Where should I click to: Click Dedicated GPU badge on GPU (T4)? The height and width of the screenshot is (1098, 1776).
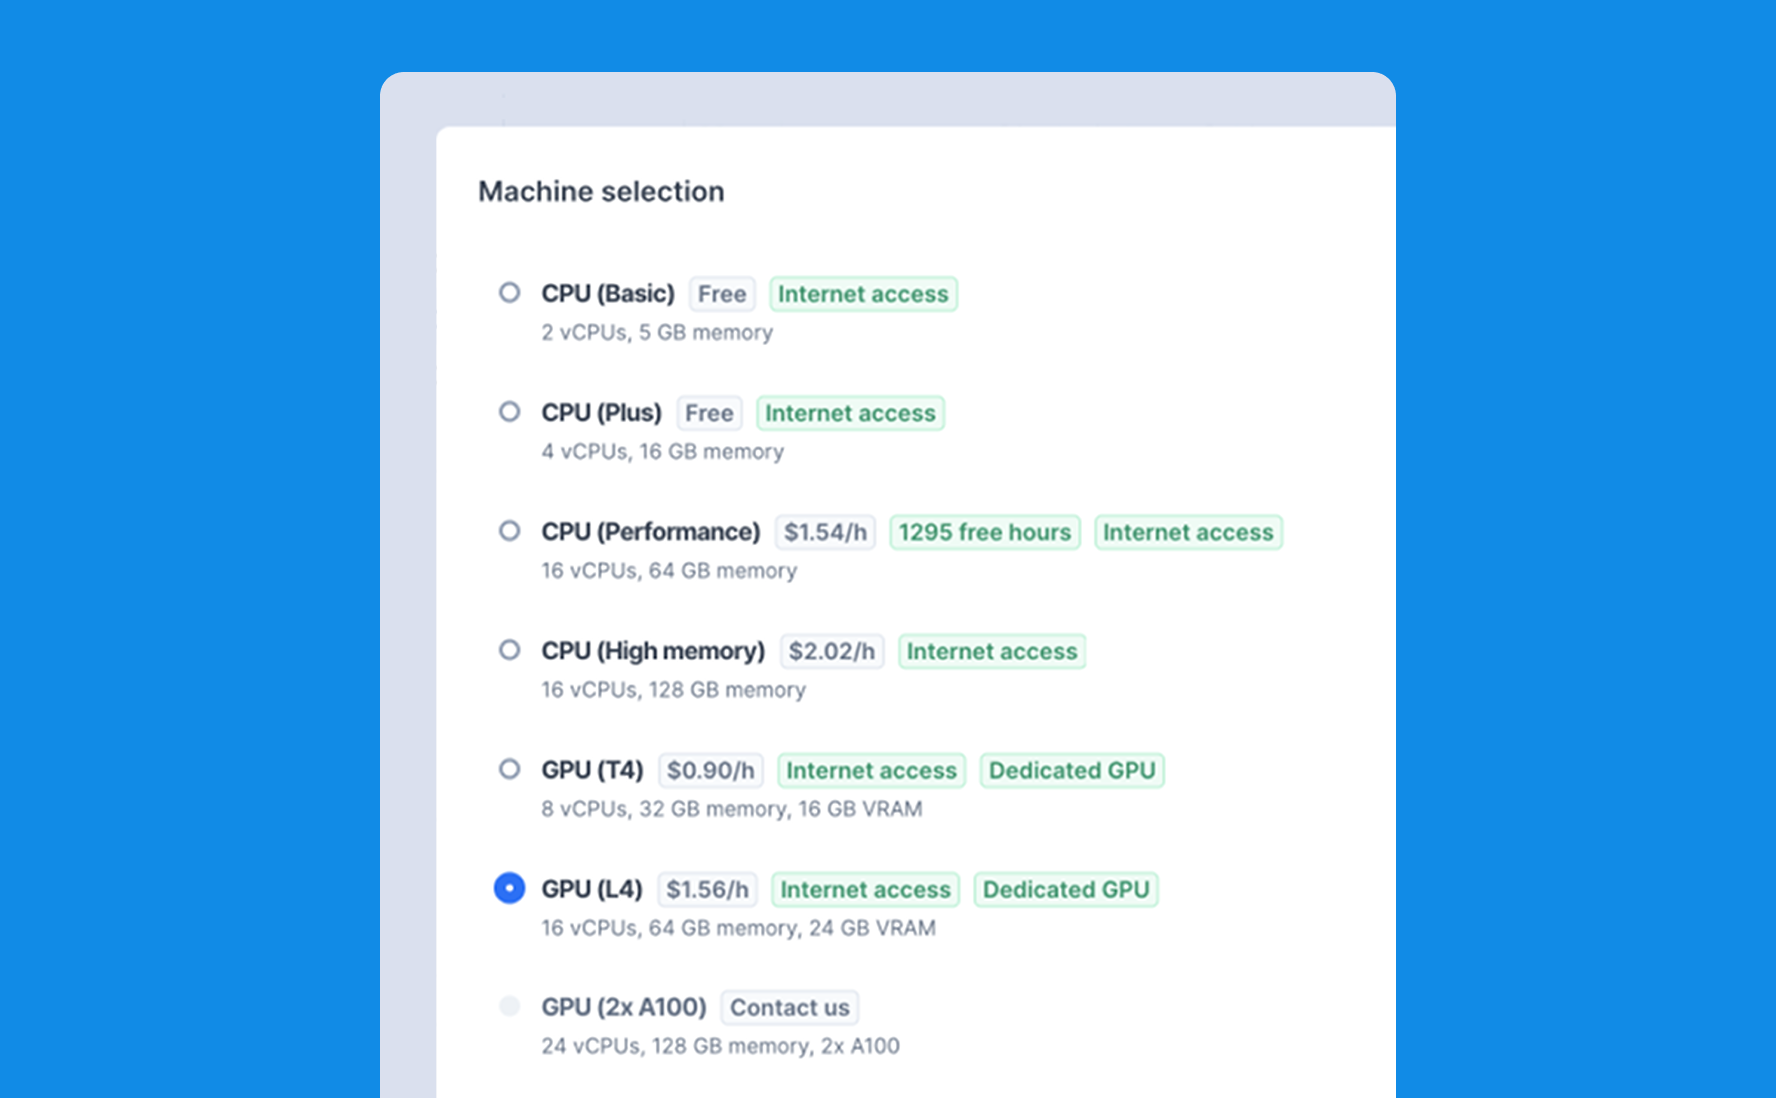1072,770
